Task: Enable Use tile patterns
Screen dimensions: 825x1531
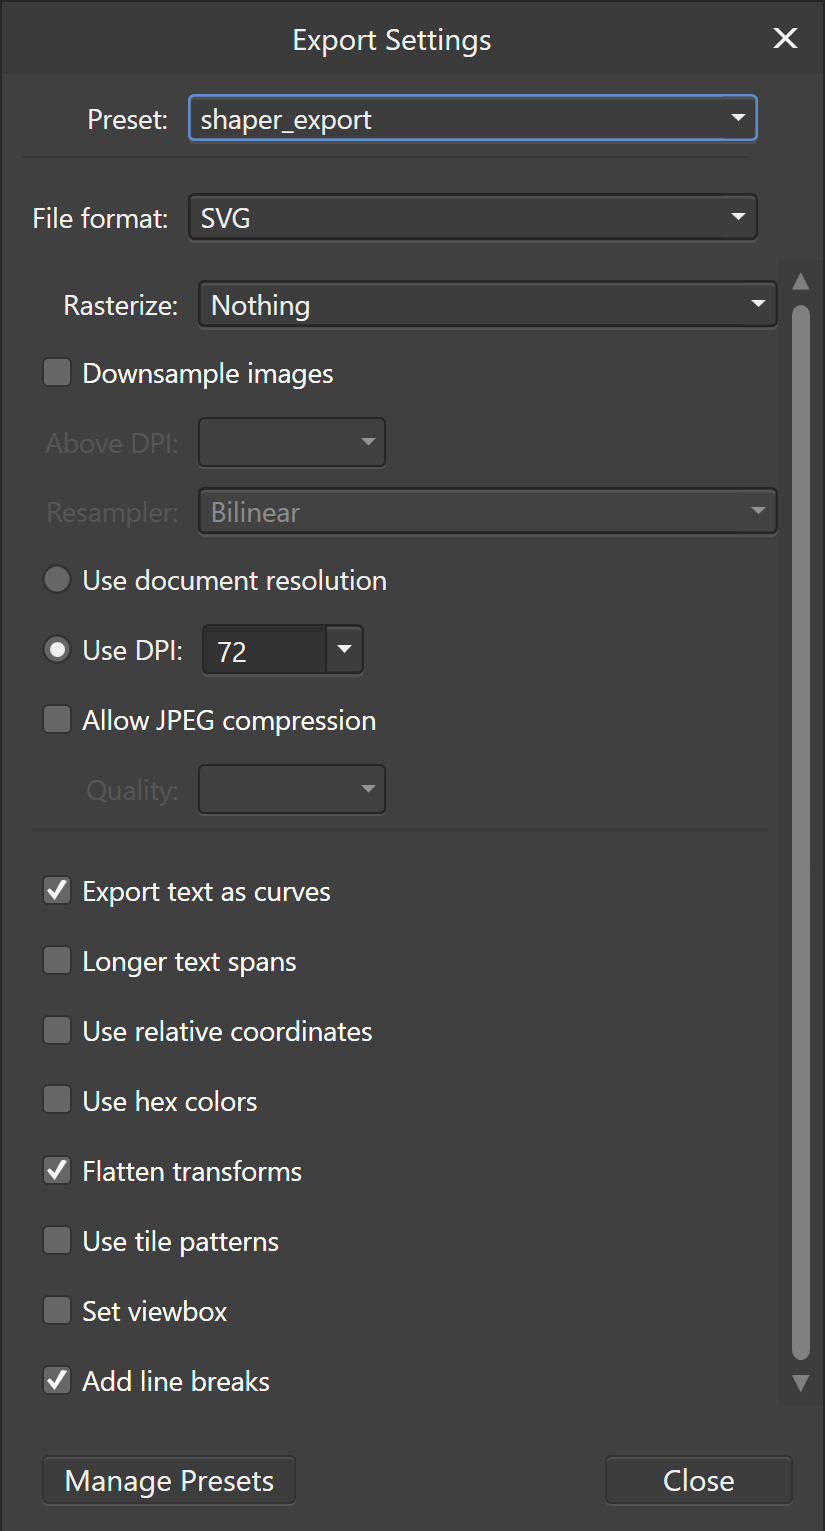Action: 57,1240
